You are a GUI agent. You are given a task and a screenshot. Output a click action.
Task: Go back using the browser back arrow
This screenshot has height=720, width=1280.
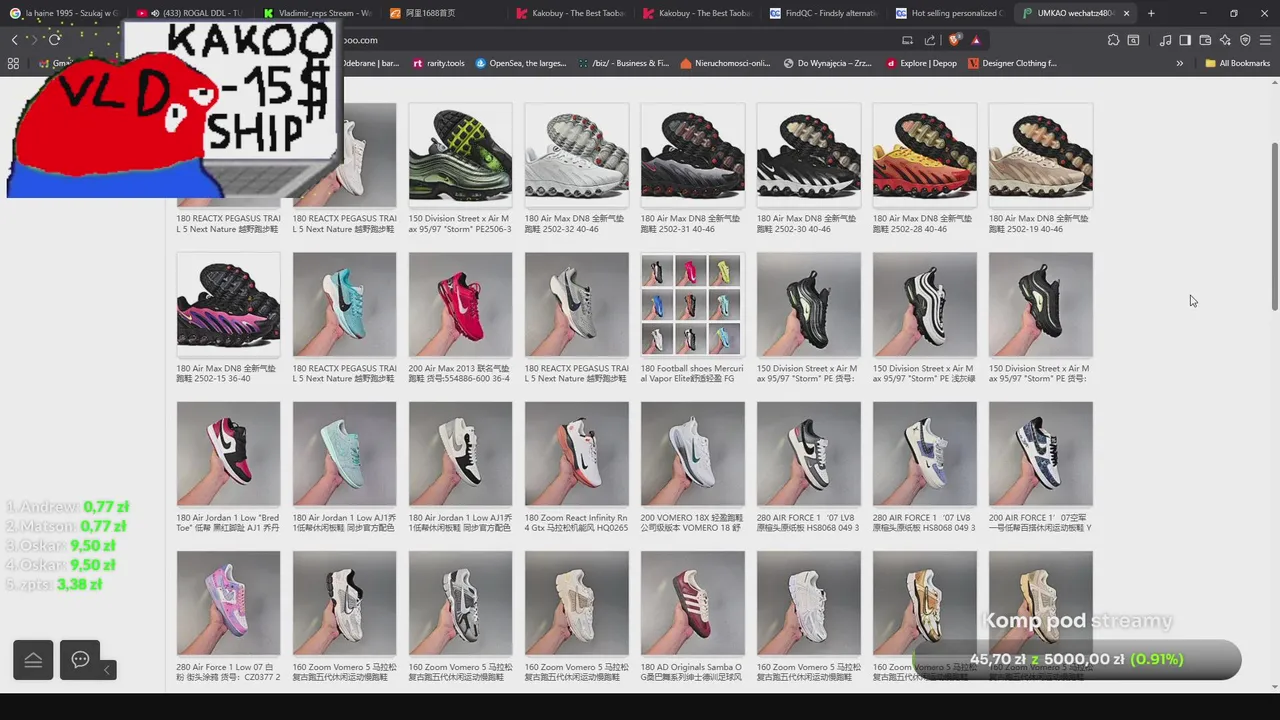14,40
